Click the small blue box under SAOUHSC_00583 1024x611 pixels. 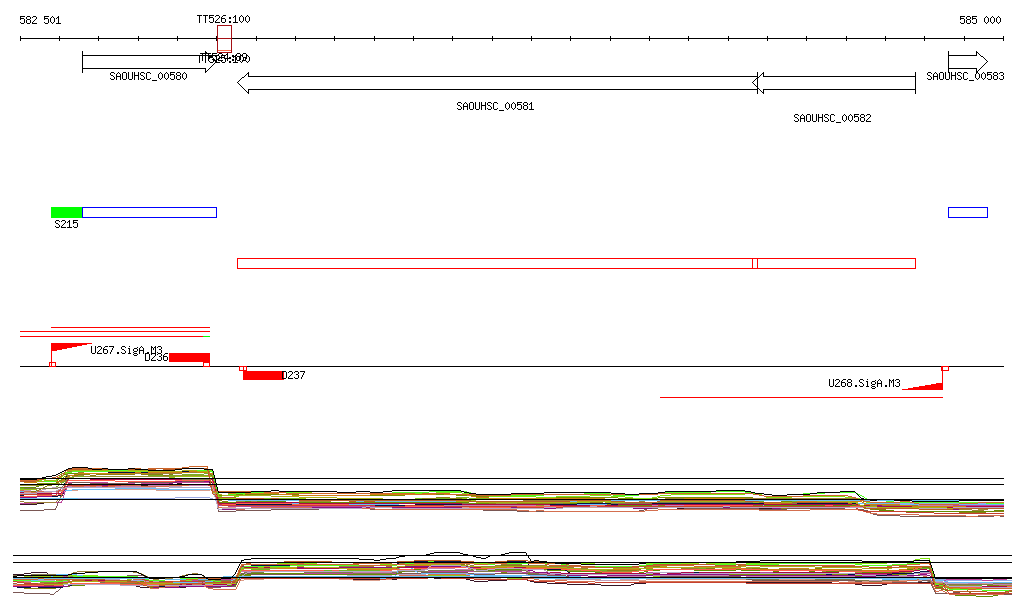pos(968,212)
